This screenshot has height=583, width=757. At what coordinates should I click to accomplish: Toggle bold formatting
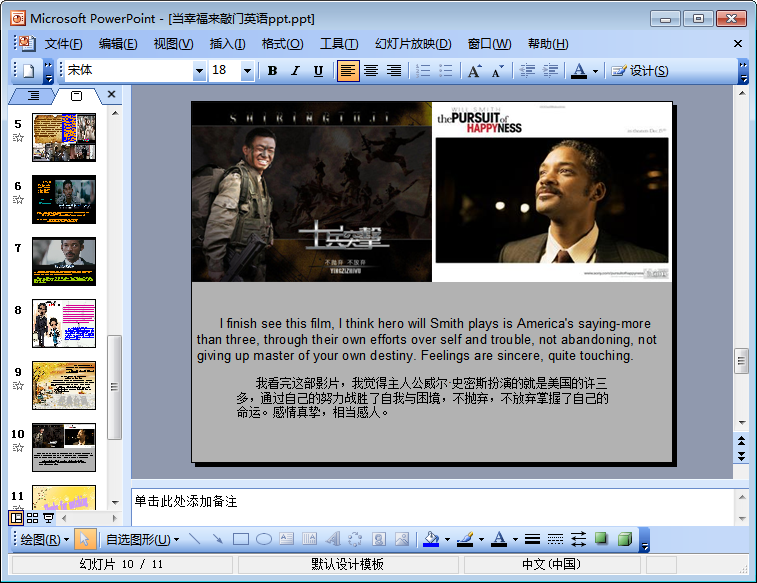pyautogui.click(x=272, y=71)
